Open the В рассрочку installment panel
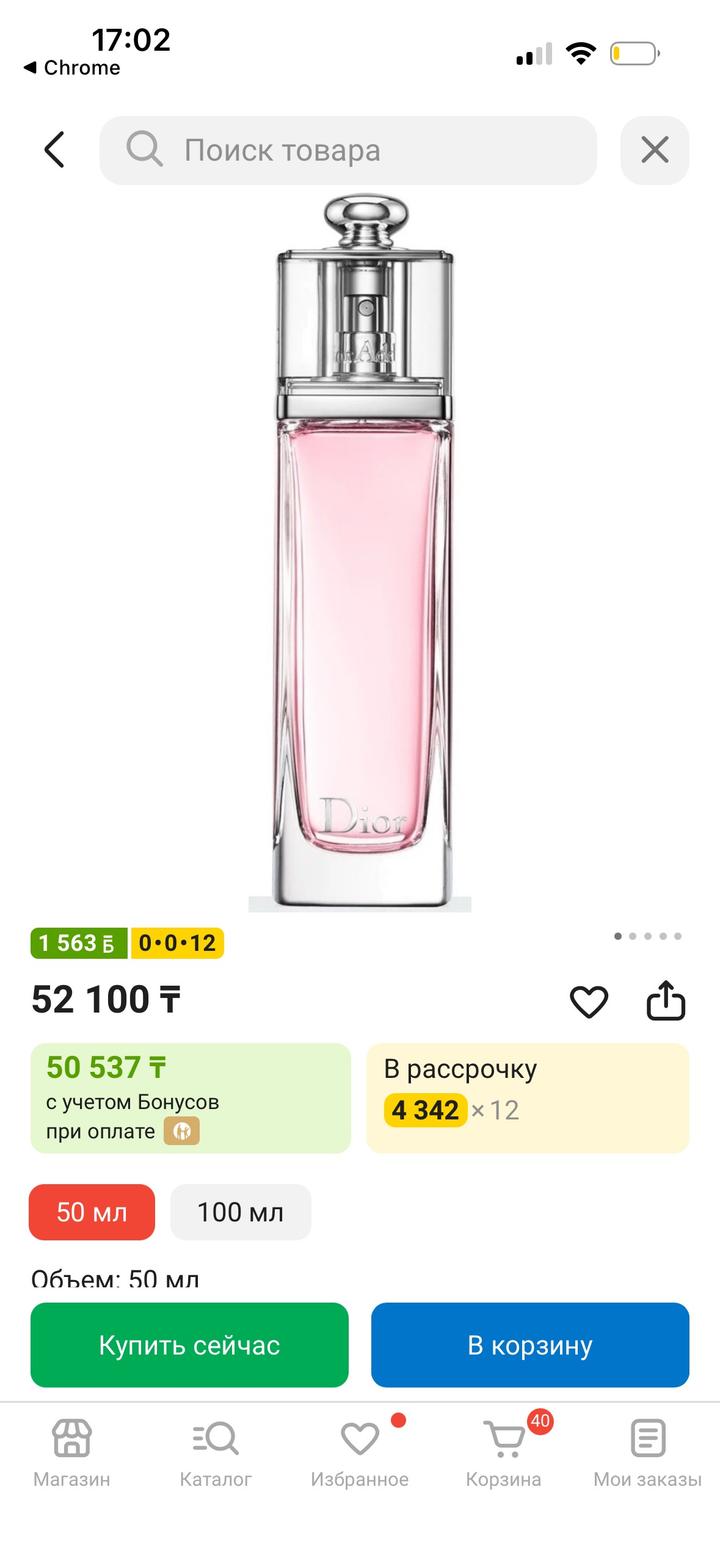 [x=527, y=1097]
